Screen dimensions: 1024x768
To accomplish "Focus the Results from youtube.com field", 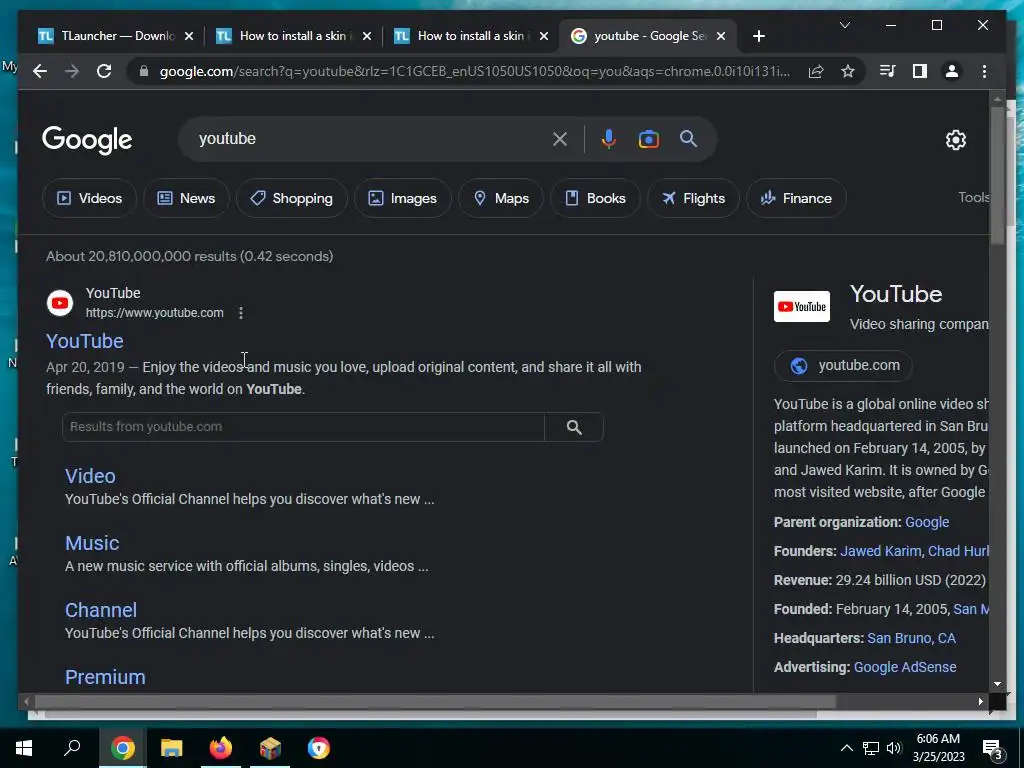I will (303, 427).
